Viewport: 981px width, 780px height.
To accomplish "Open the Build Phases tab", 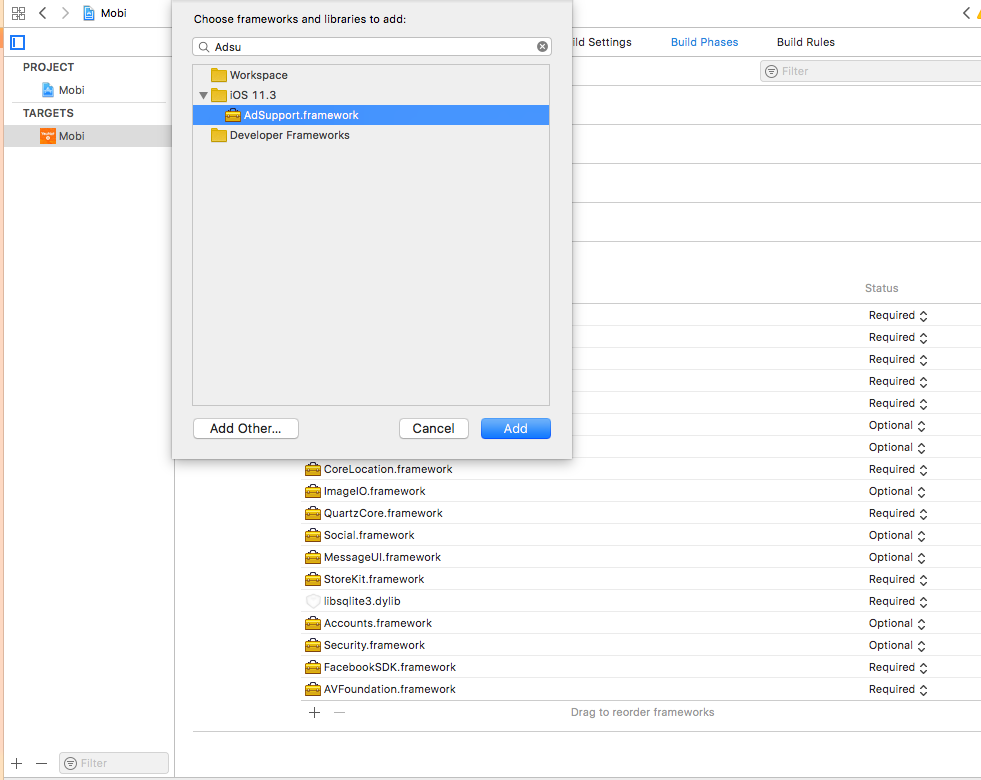I will pos(704,42).
